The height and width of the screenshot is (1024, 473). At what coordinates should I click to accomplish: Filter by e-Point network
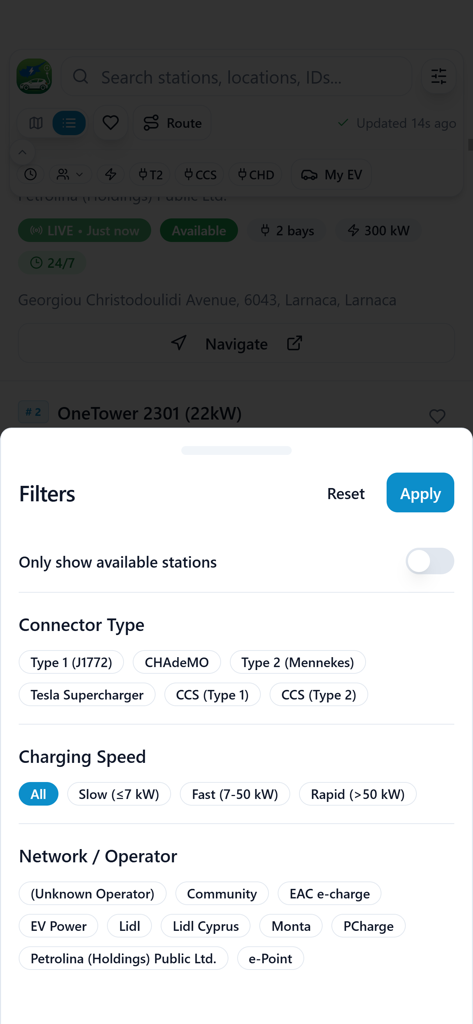pos(270,959)
